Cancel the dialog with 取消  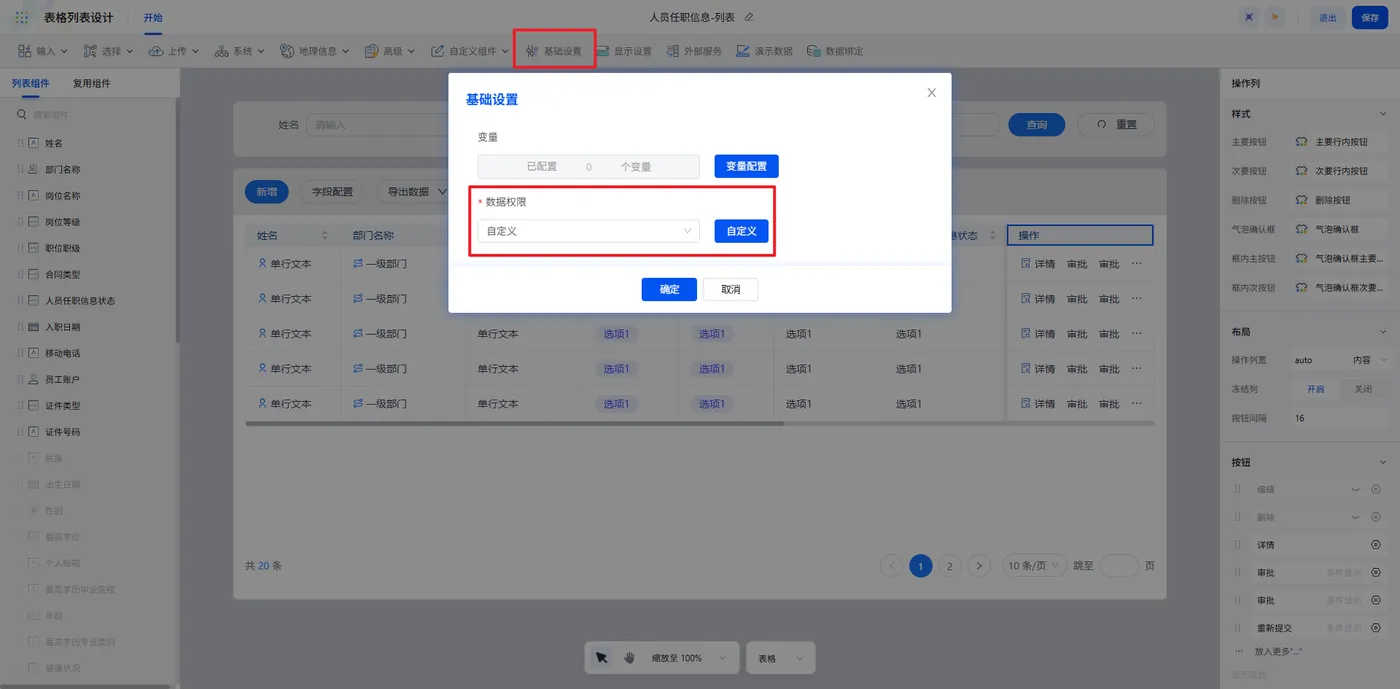pos(730,289)
